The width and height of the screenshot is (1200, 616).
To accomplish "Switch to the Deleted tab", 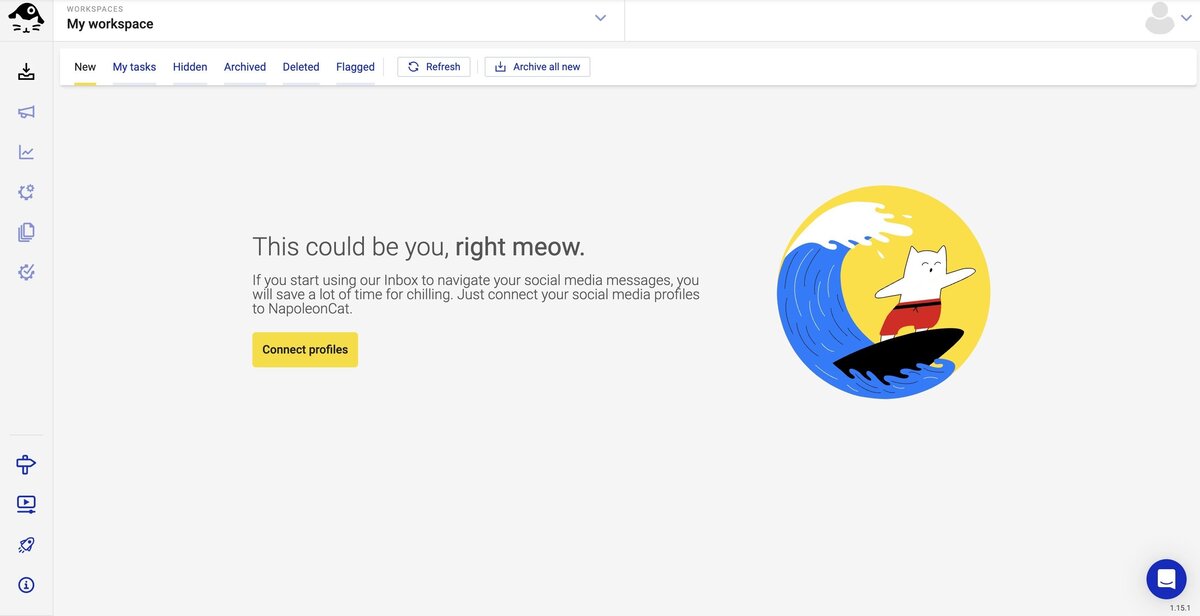I will [301, 67].
